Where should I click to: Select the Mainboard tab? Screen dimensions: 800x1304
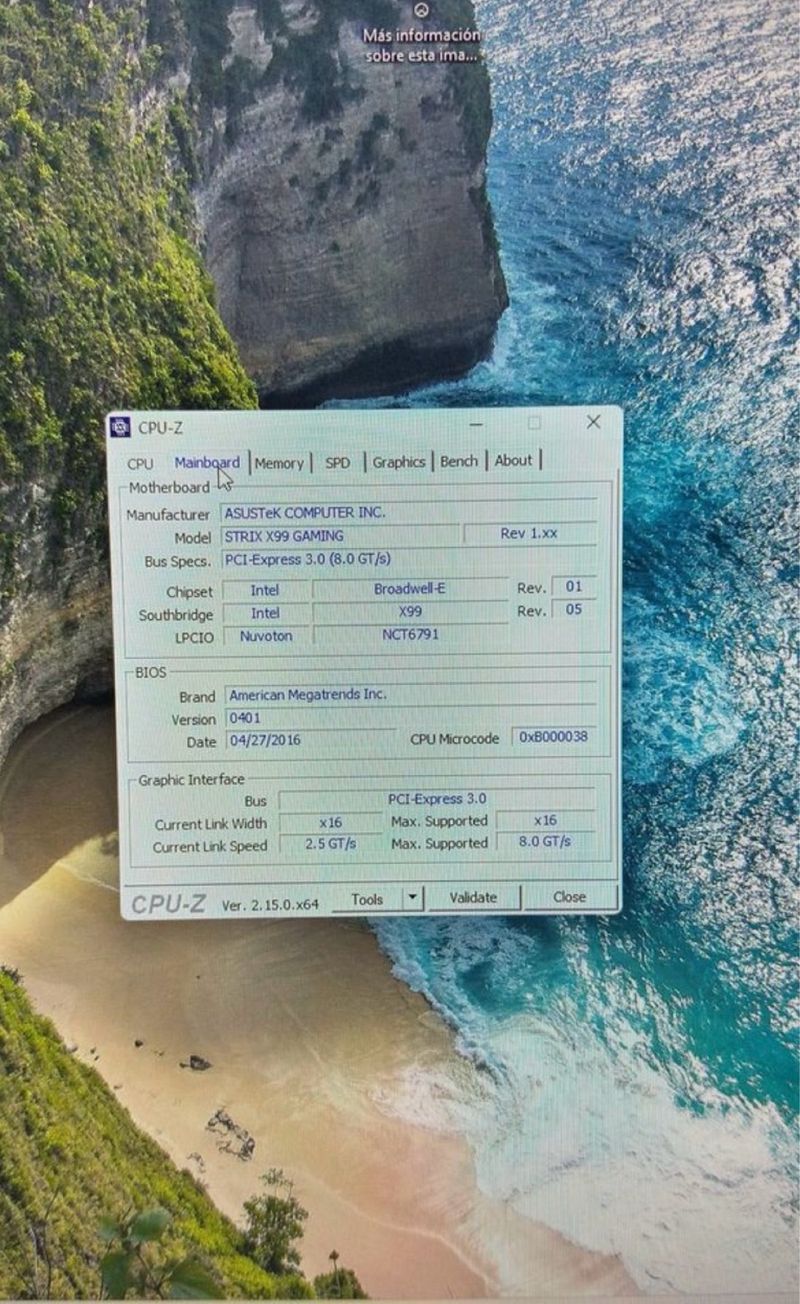point(207,463)
